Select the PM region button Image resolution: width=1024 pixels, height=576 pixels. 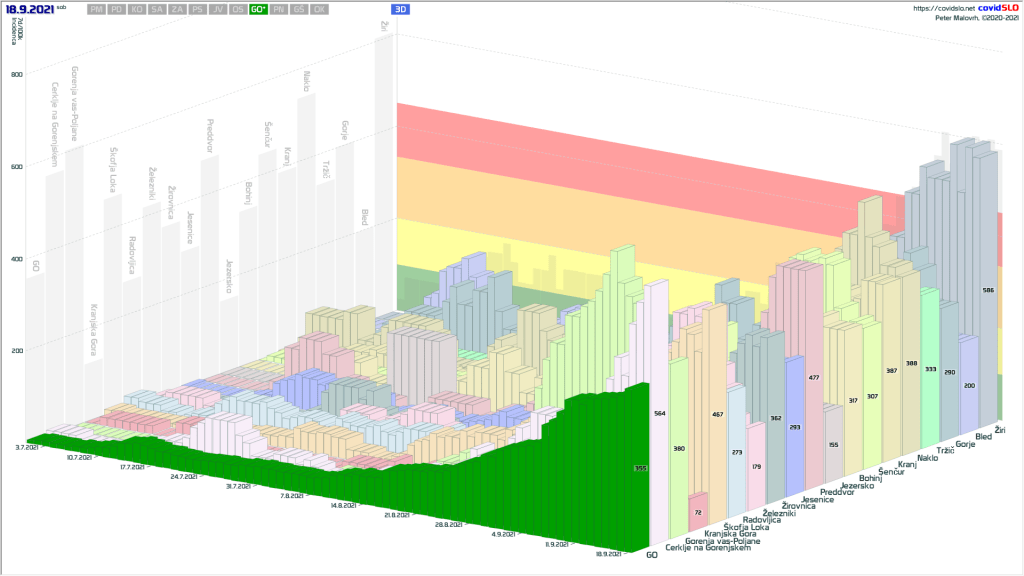coord(97,9)
